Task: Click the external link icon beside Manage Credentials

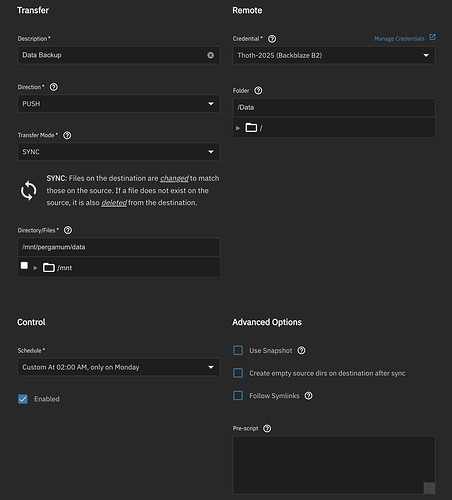Action: tap(432, 37)
